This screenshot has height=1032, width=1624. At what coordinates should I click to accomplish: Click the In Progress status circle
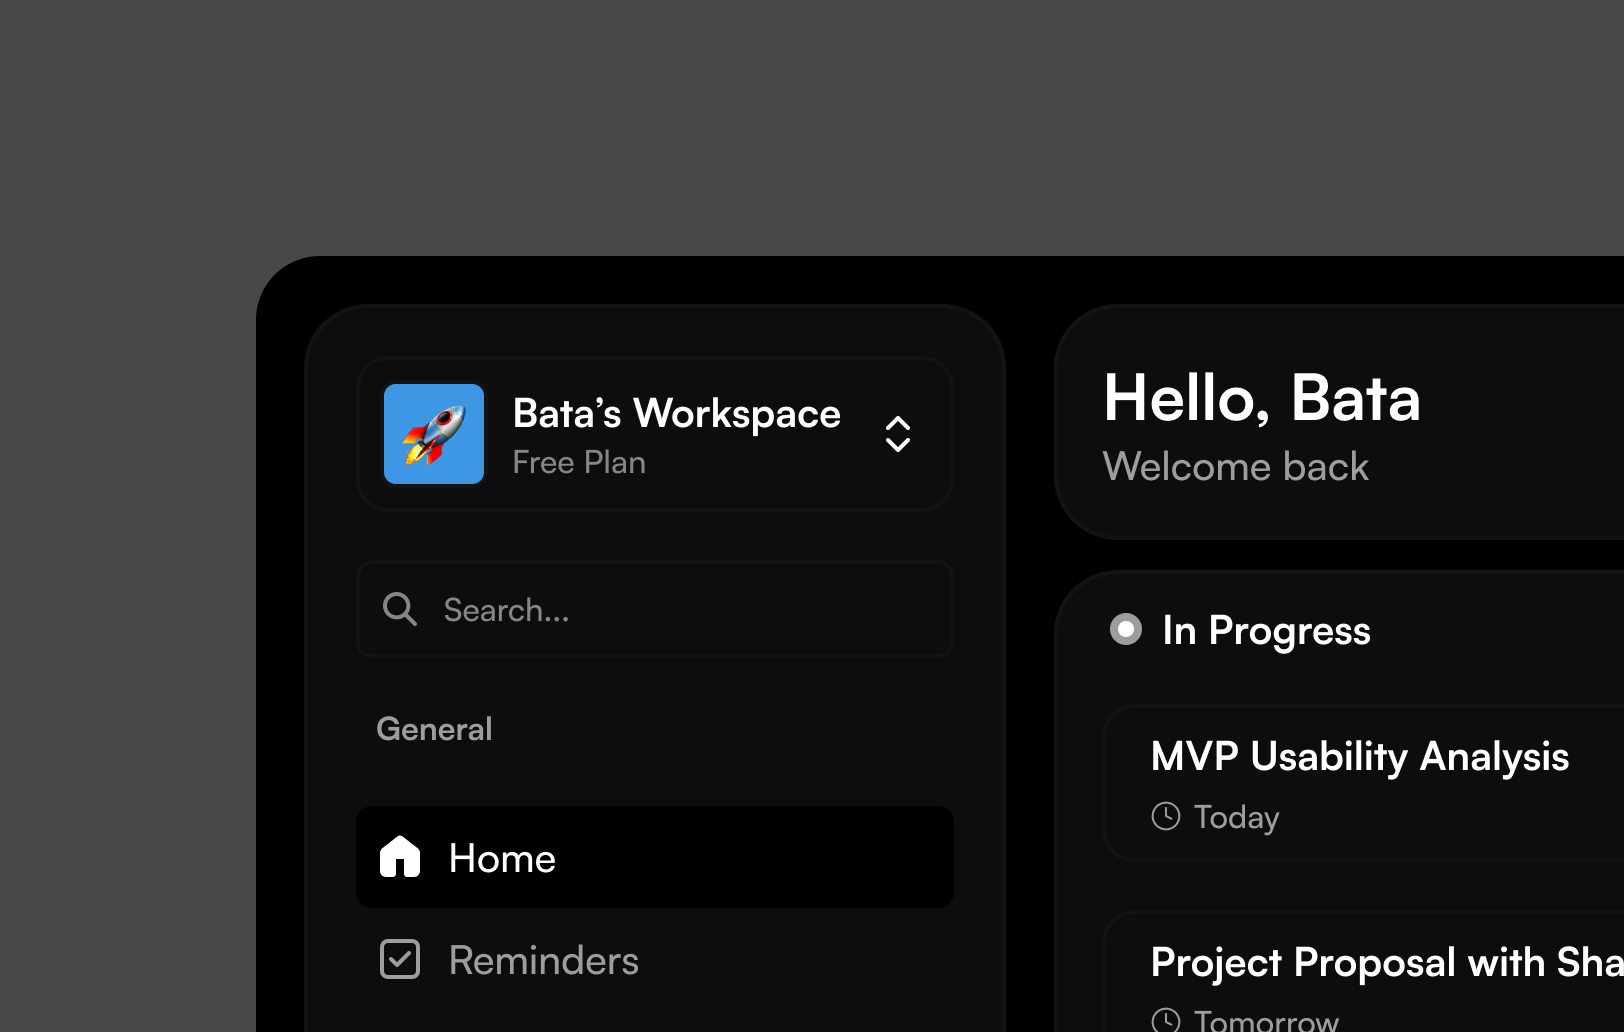click(x=1126, y=629)
